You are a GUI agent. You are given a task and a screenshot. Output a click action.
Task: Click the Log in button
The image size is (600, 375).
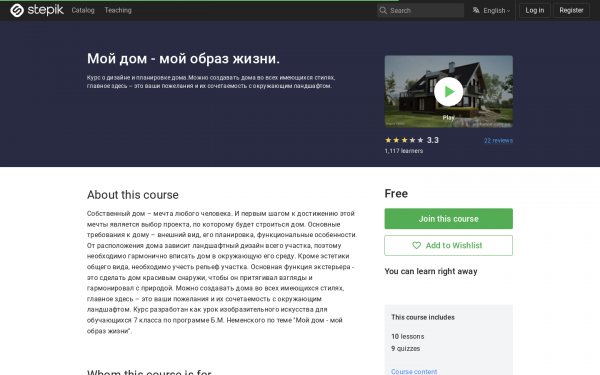[x=535, y=10]
